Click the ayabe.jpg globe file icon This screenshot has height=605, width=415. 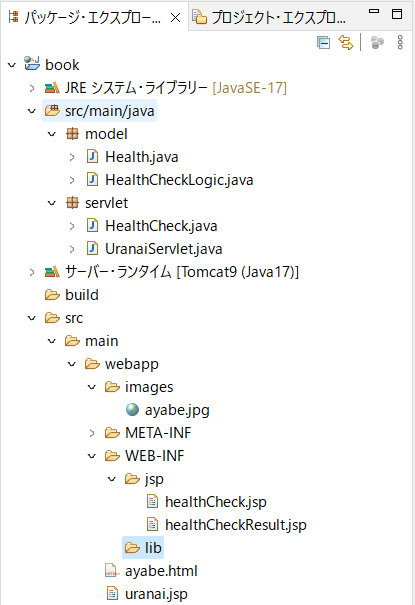(132, 409)
